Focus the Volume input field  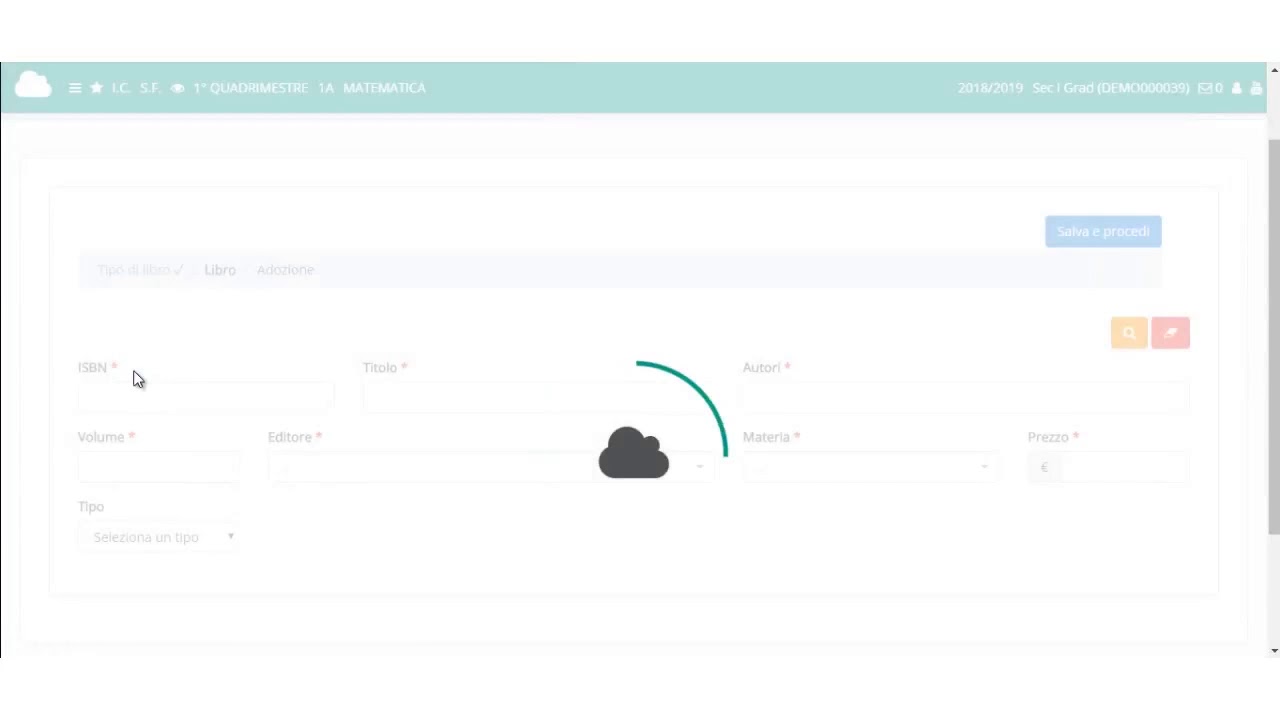tap(159, 467)
